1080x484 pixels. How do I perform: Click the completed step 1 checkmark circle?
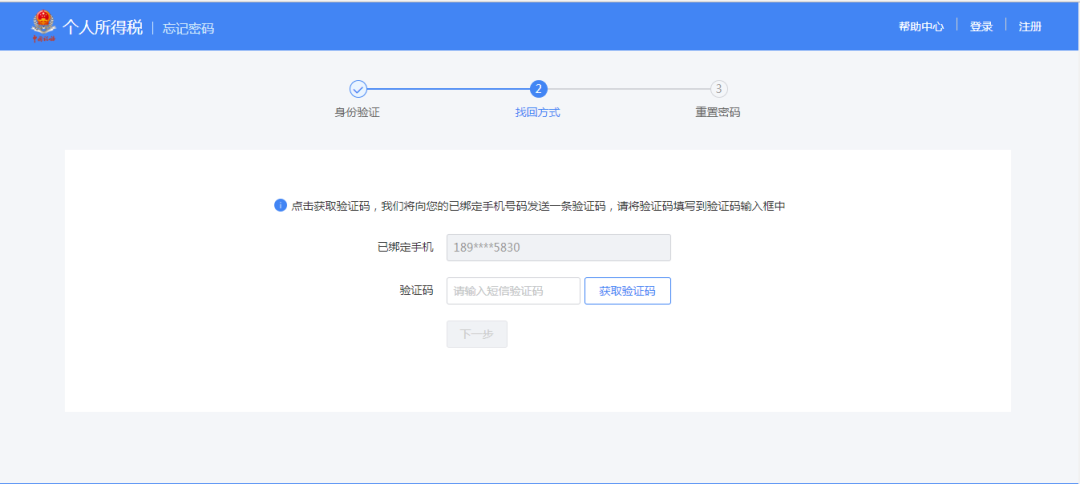coord(358,89)
